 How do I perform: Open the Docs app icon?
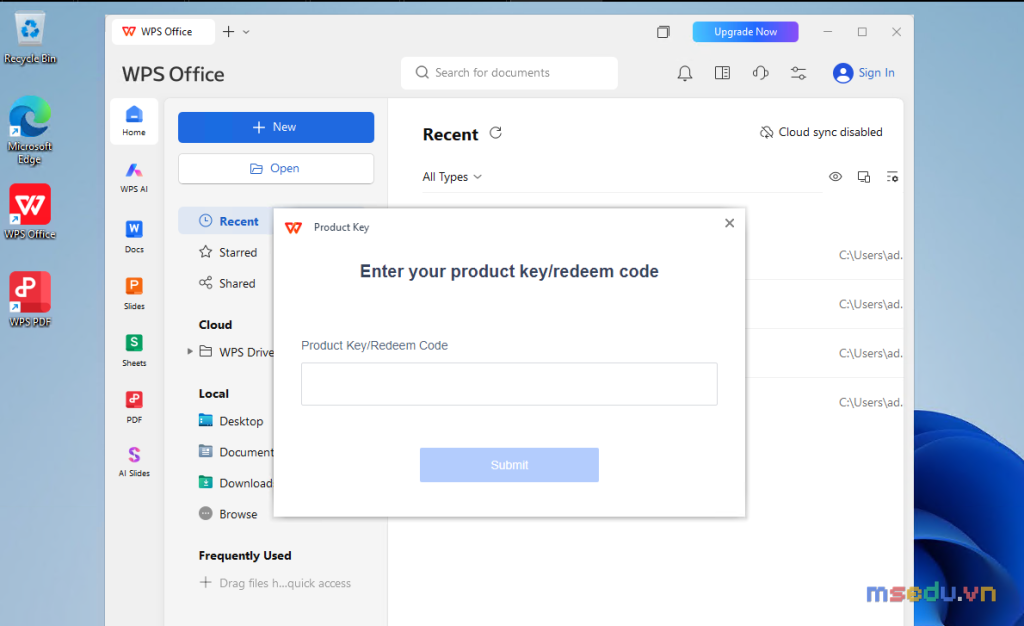[x=134, y=236]
